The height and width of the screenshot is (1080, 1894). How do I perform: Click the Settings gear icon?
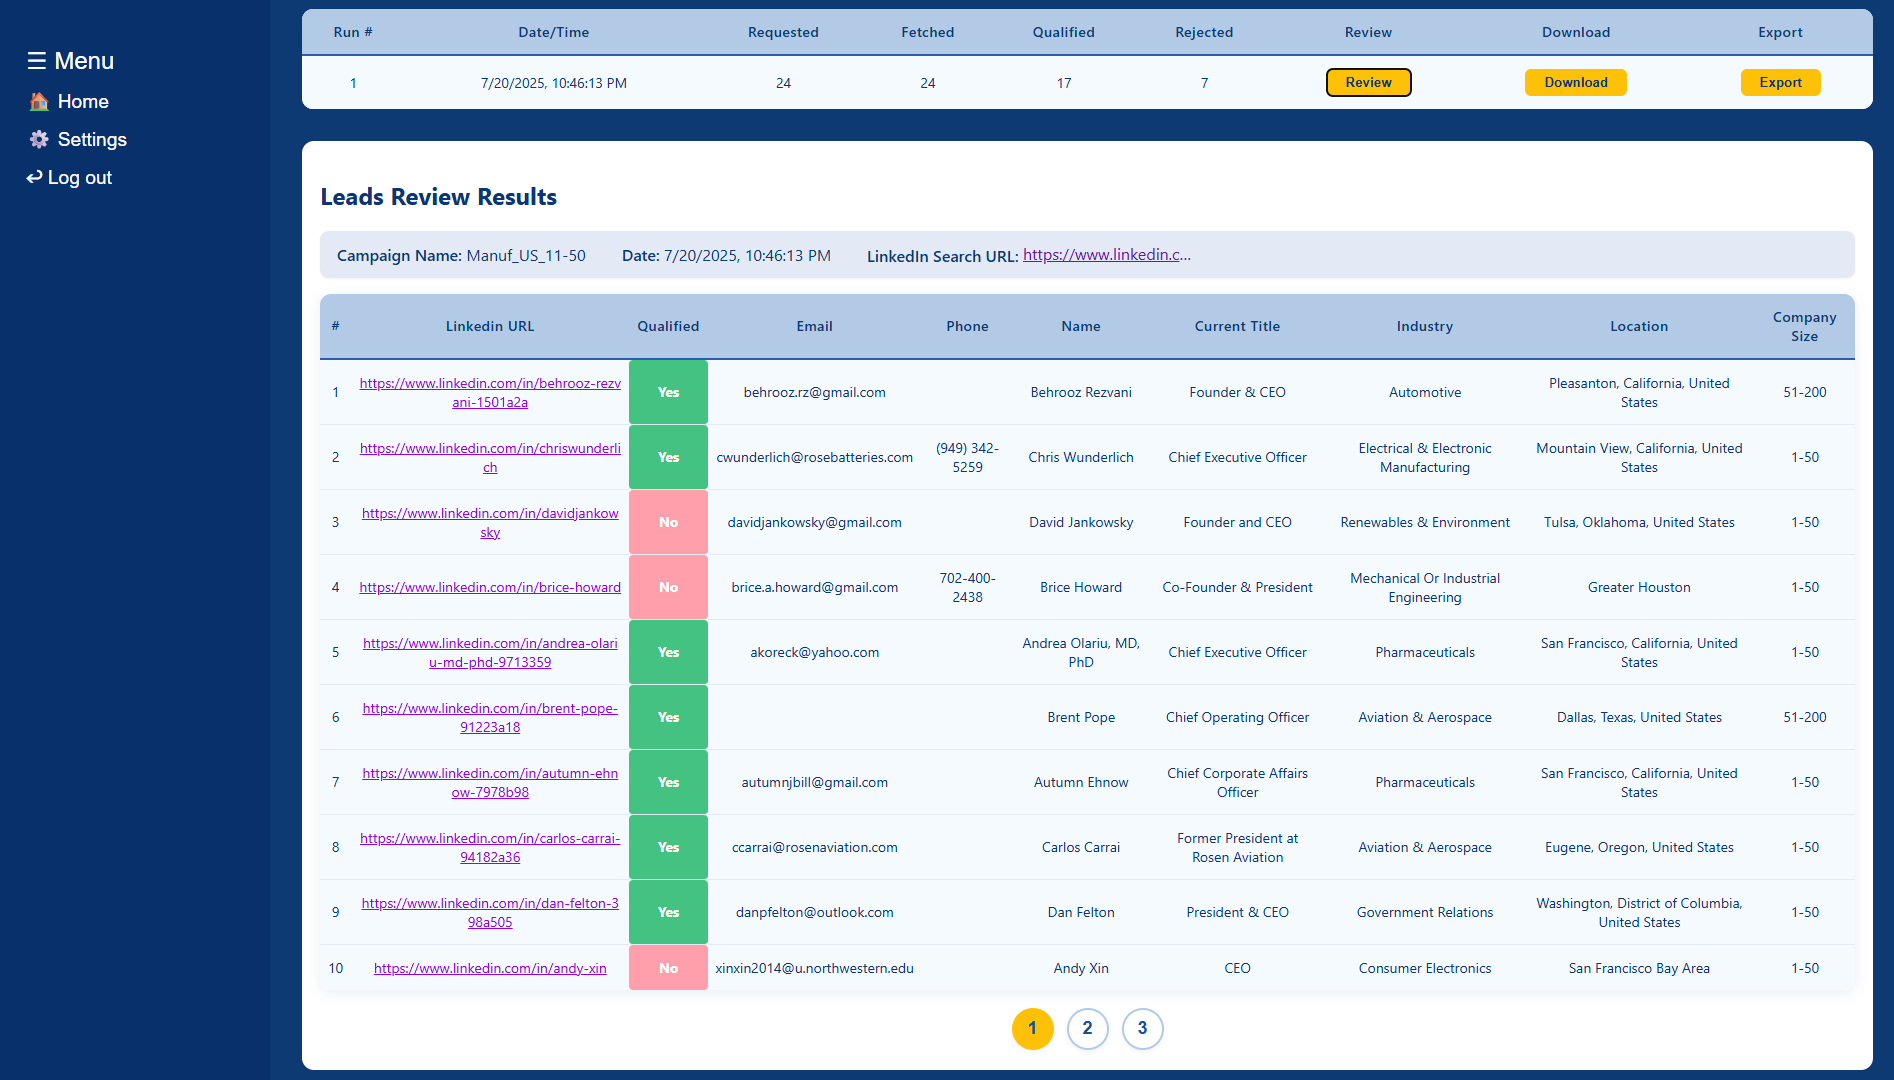click(39, 140)
